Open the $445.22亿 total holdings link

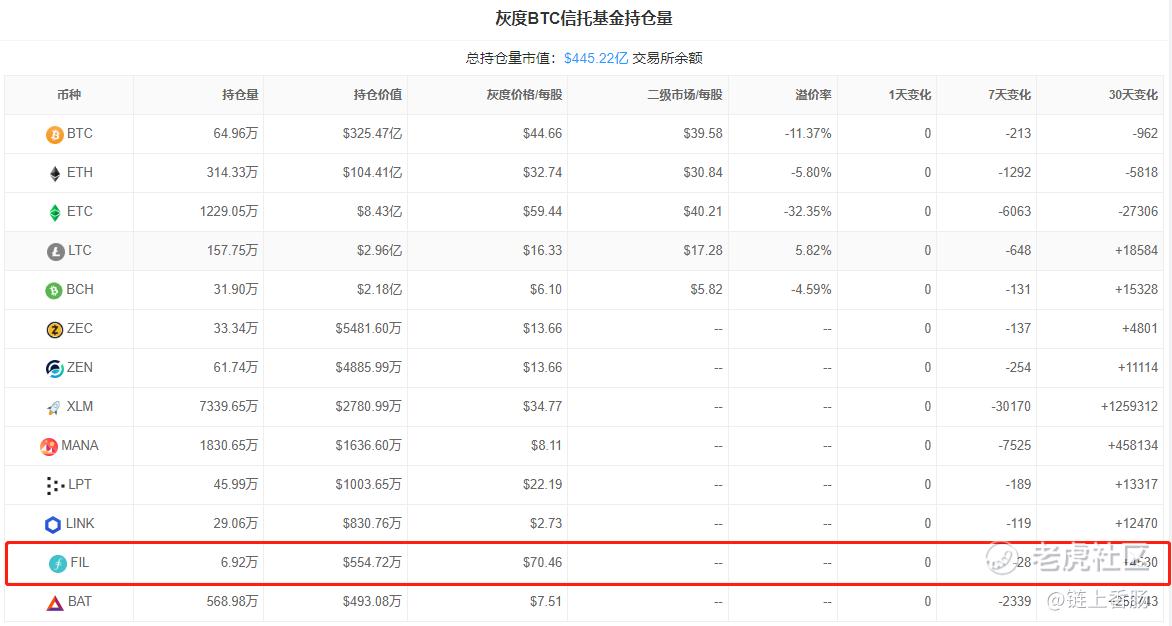coord(596,58)
